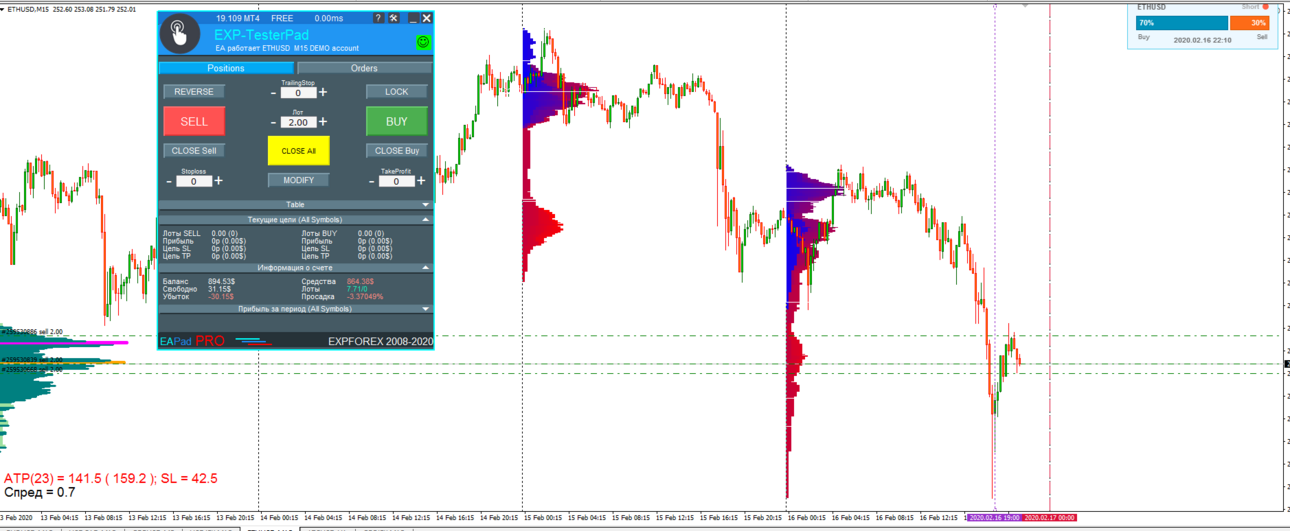Click the MODIFY button
Image resolution: width=1290 pixels, height=531 pixels.
298,180
